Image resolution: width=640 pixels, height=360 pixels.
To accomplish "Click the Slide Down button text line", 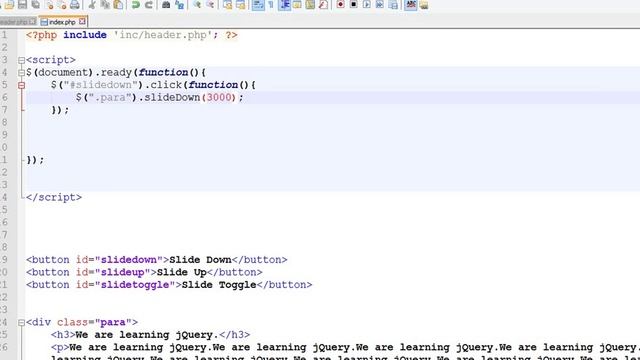I will tap(157, 260).
